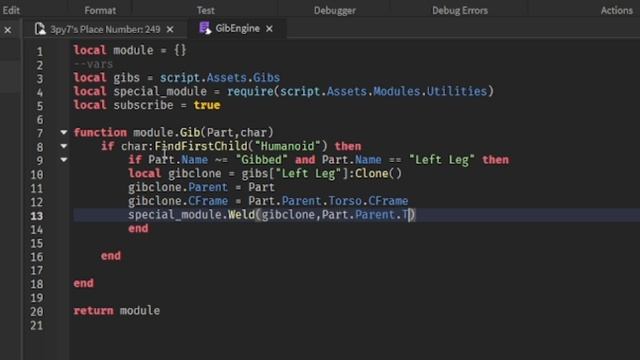Click 'Weld' in special_module.Weld on line 13
This screenshot has width=640, height=360.
pyautogui.click(x=241, y=215)
